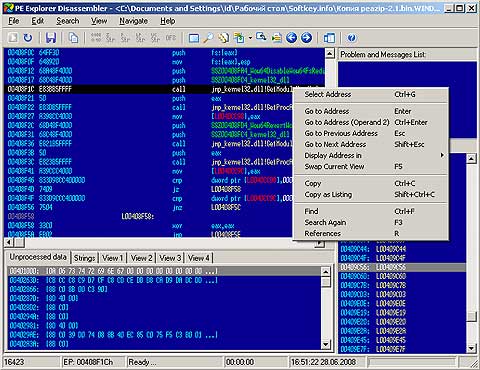
Task: Choose References in context menu
Action: tap(370, 233)
